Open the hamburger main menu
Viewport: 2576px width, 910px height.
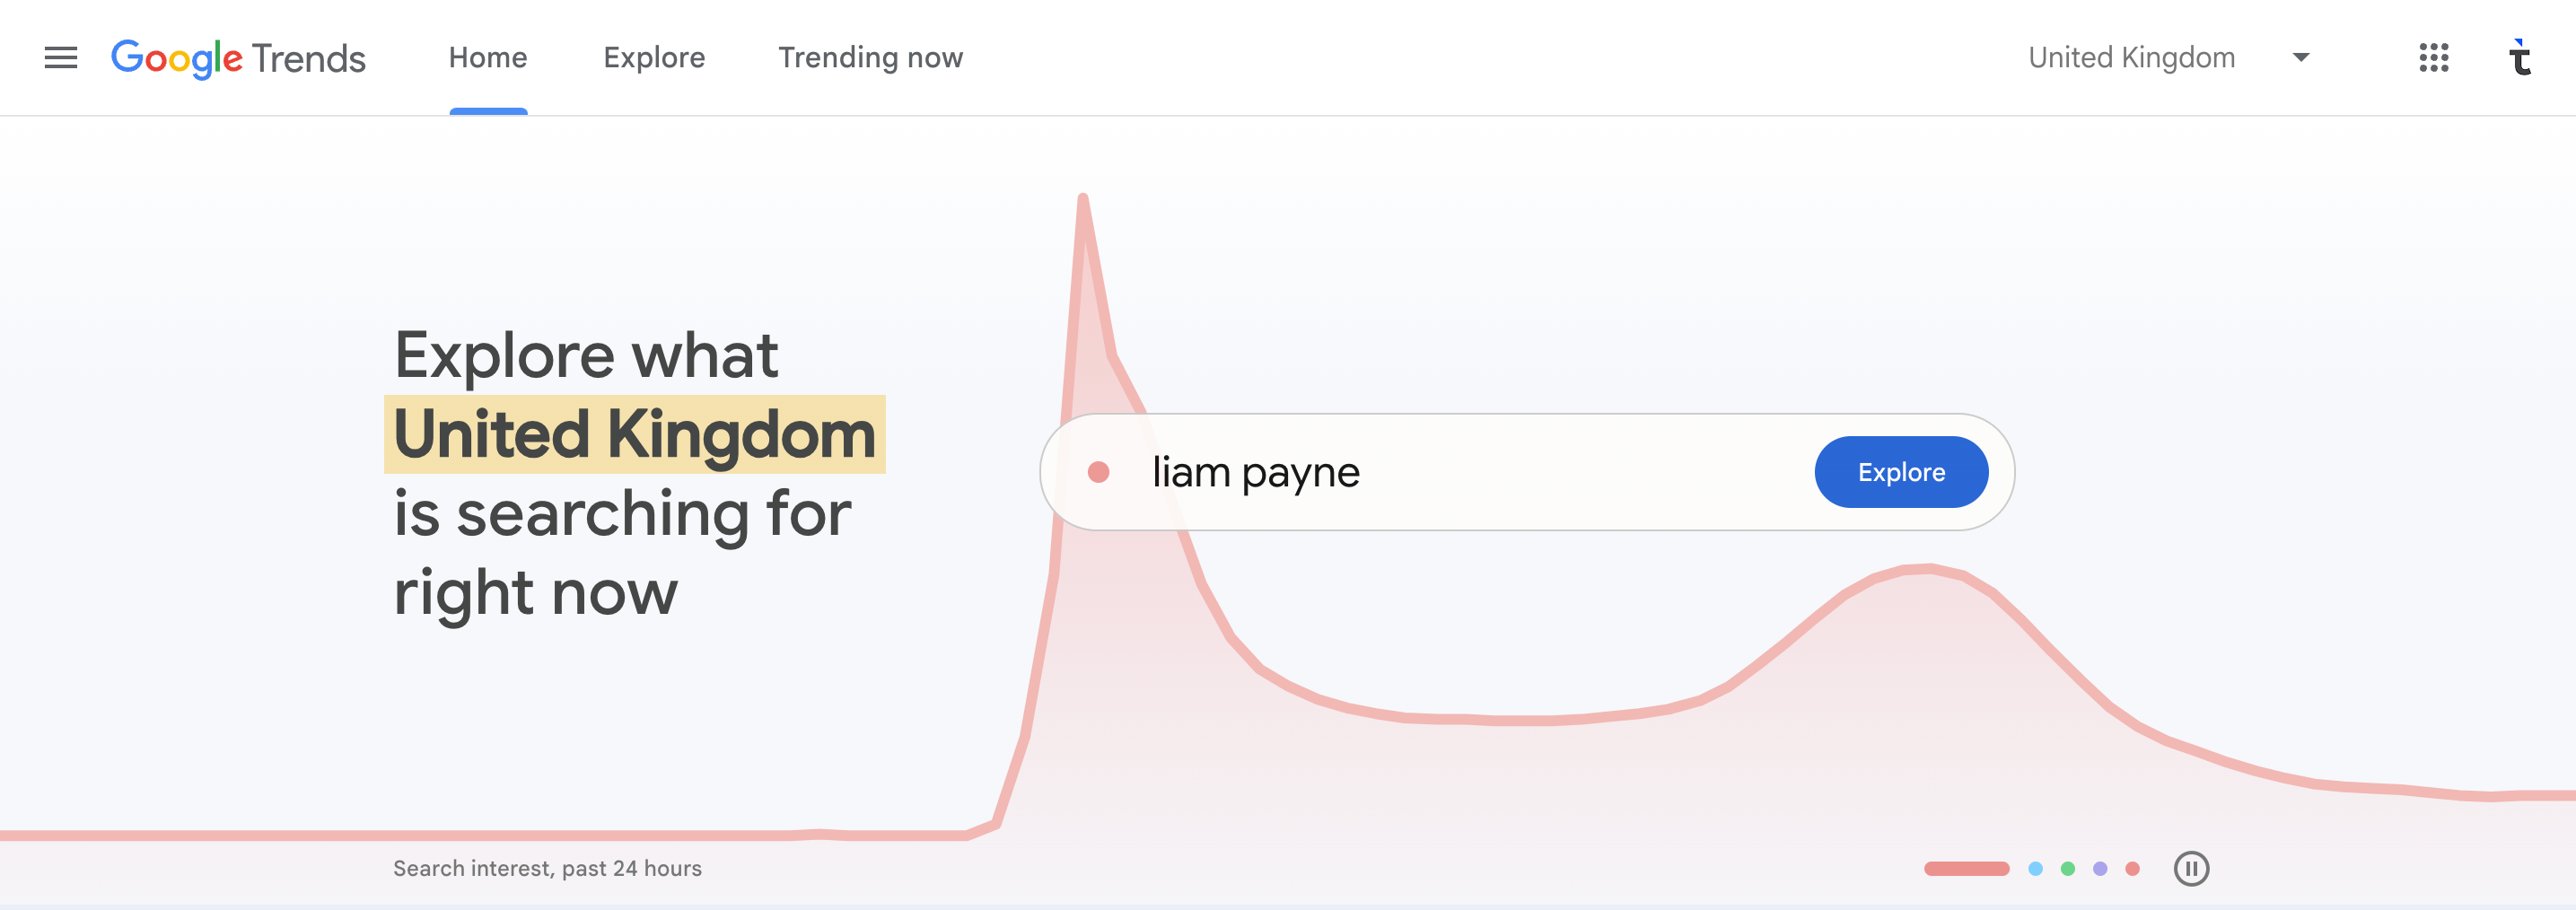61,58
